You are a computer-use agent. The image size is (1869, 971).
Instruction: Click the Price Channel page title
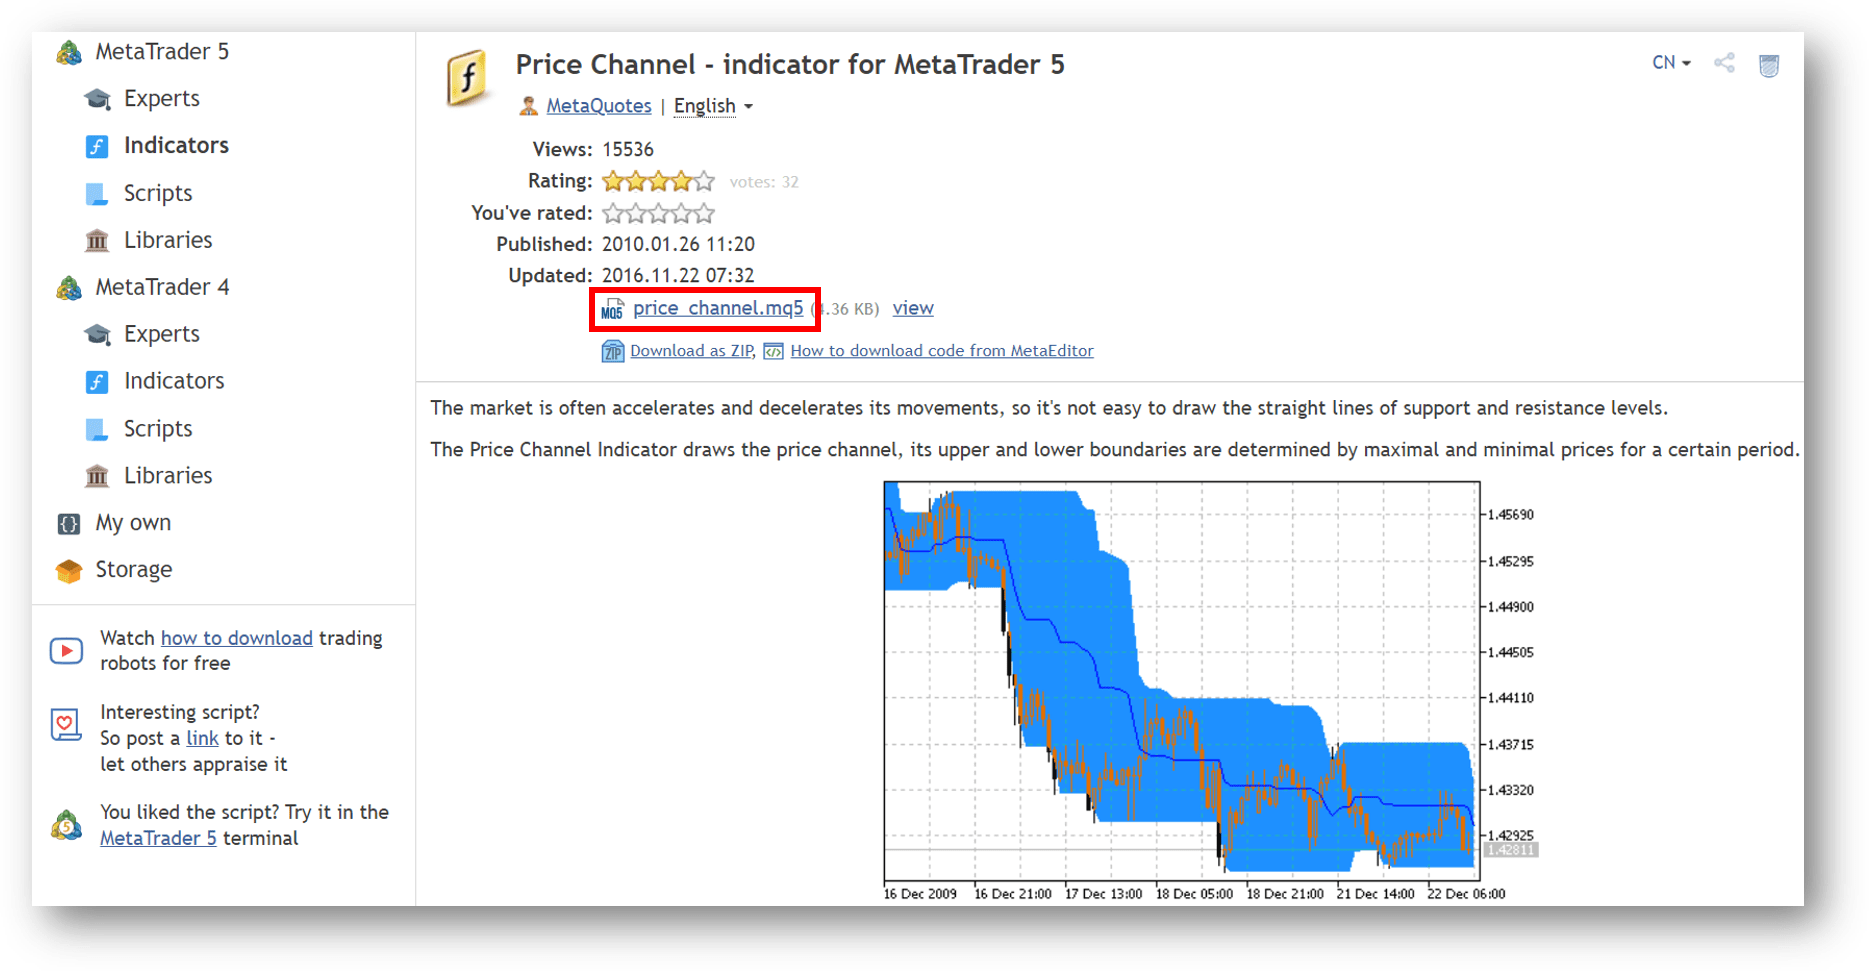[790, 65]
